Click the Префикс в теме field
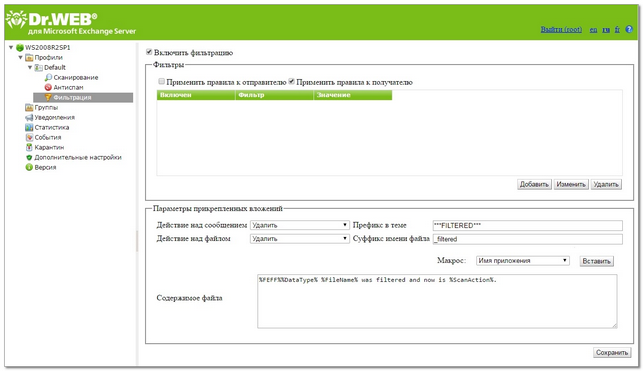The image size is (643, 371). click(527, 225)
